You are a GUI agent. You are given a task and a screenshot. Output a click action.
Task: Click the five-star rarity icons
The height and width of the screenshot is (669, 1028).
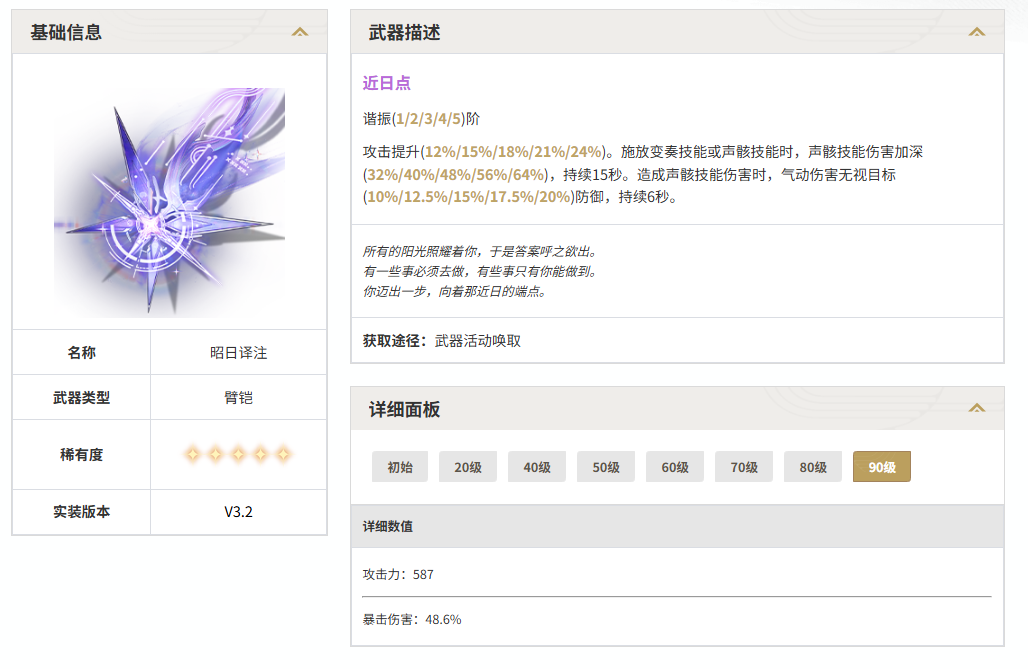coord(238,455)
